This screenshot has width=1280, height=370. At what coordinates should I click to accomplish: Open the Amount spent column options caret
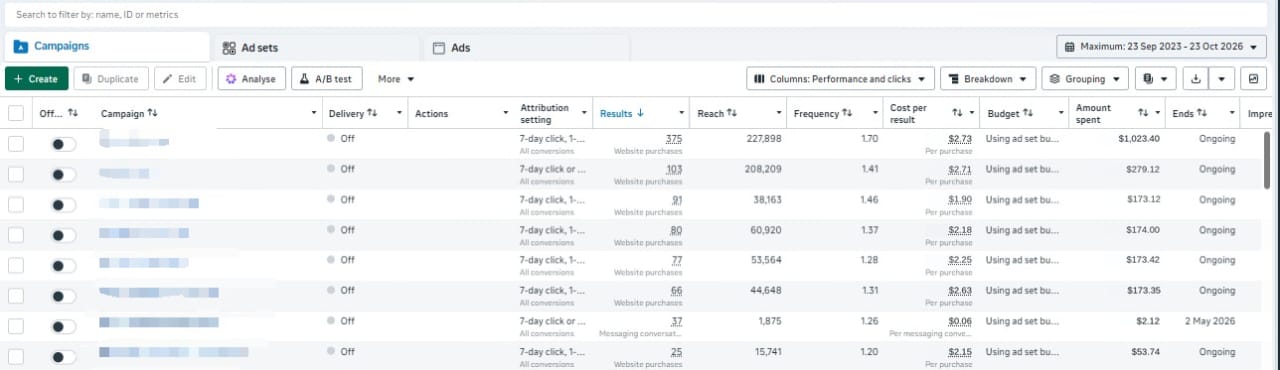coord(1159,114)
